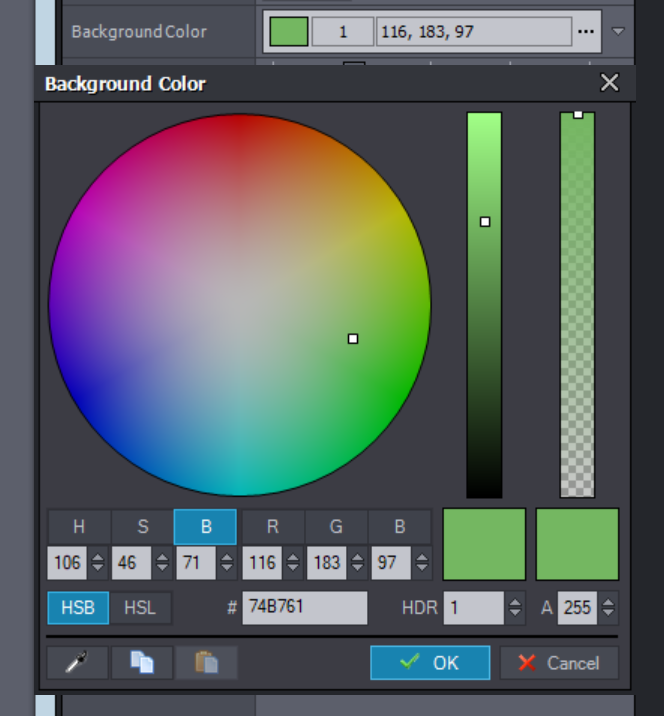Viewport: 664px width, 716px height.
Task: Pick a color with the eyedropper tool
Action: 77,662
